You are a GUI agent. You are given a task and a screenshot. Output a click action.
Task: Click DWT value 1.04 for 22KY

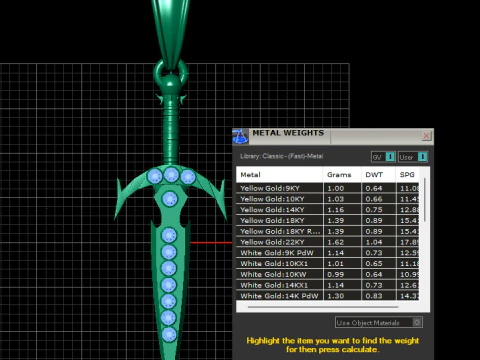pos(374,242)
